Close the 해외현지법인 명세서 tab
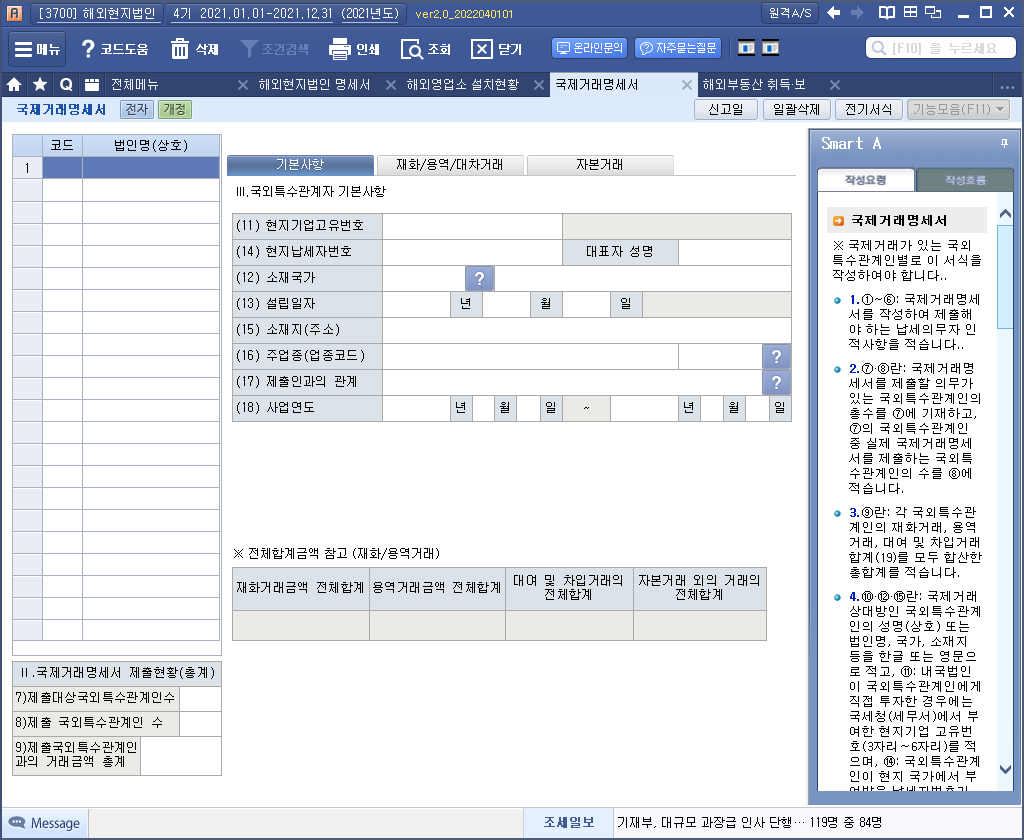 point(391,85)
